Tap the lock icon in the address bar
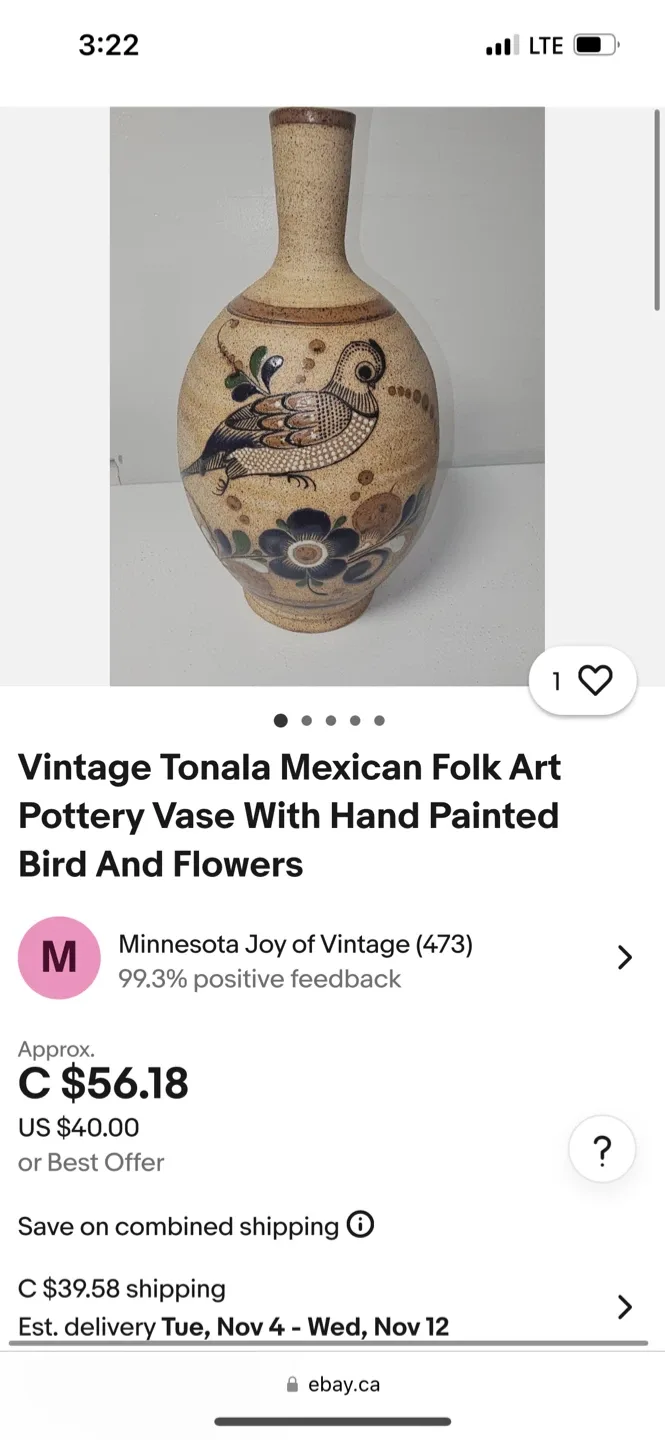Image resolution: width=665 pixels, height=1440 pixels. (x=290, y=1383)
